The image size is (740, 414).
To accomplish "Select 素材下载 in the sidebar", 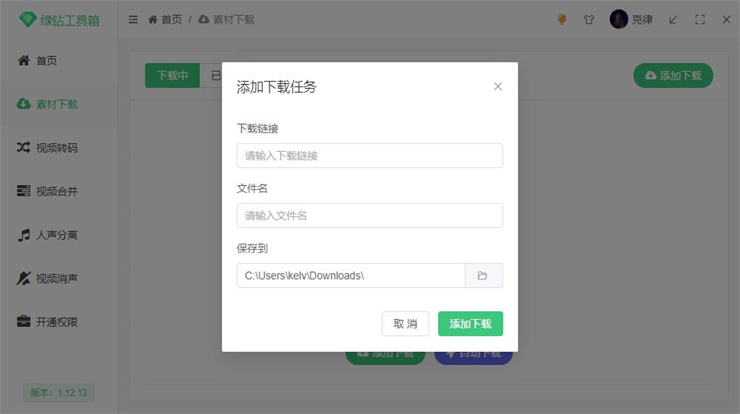I will click(59, 104).
